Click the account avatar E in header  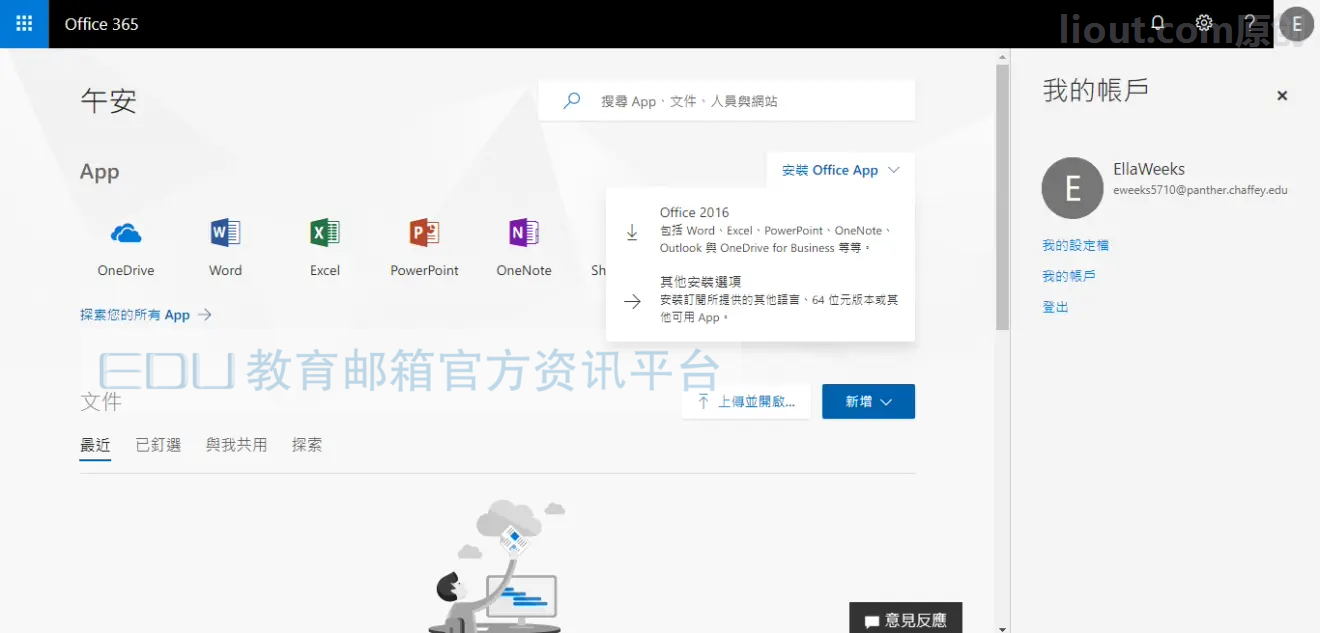click(1297, 24)
